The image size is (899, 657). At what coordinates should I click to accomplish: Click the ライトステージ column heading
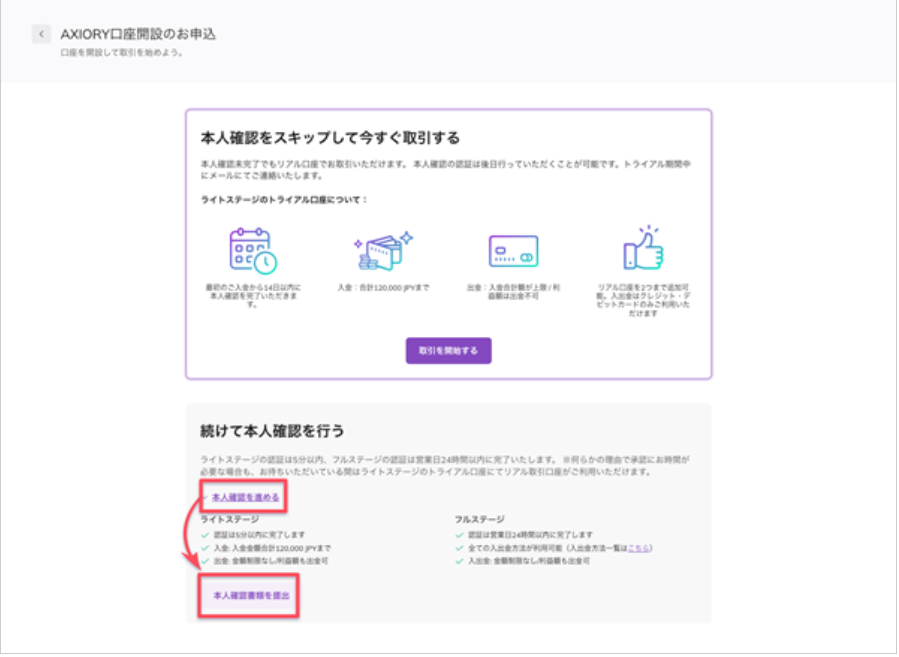tap(229, 519)
